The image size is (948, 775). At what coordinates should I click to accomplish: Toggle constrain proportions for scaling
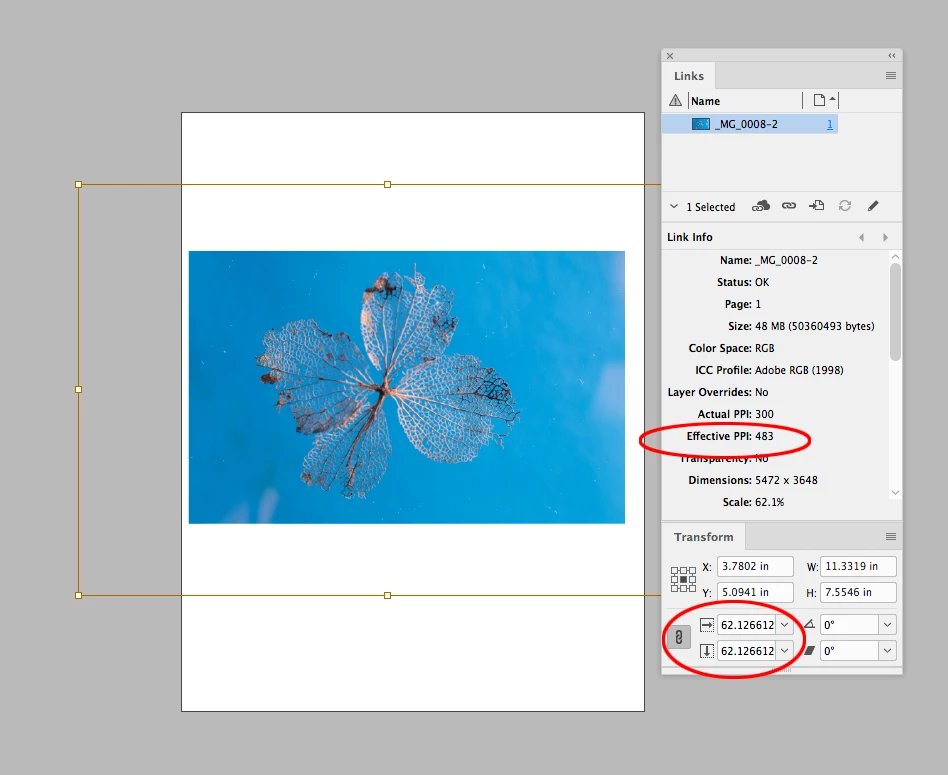[679, 637]
